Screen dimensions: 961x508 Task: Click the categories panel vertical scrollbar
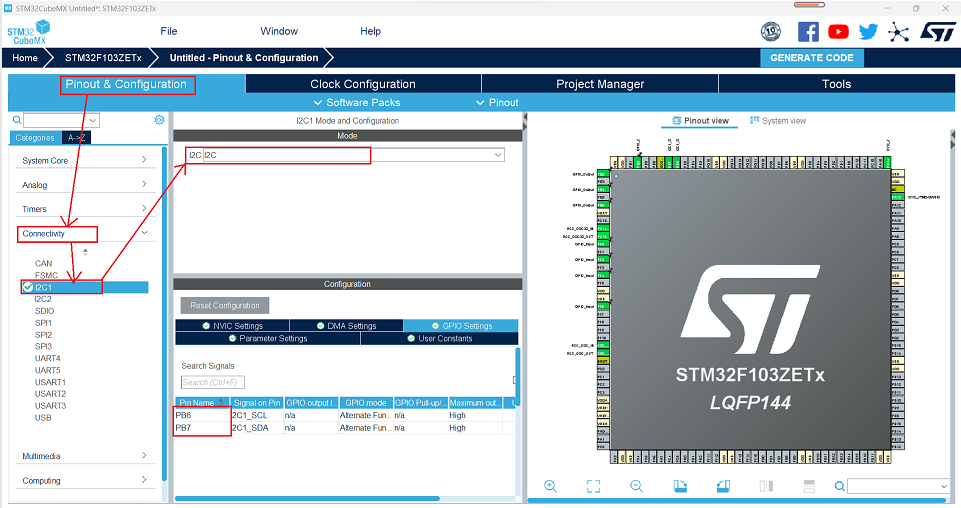164,314
